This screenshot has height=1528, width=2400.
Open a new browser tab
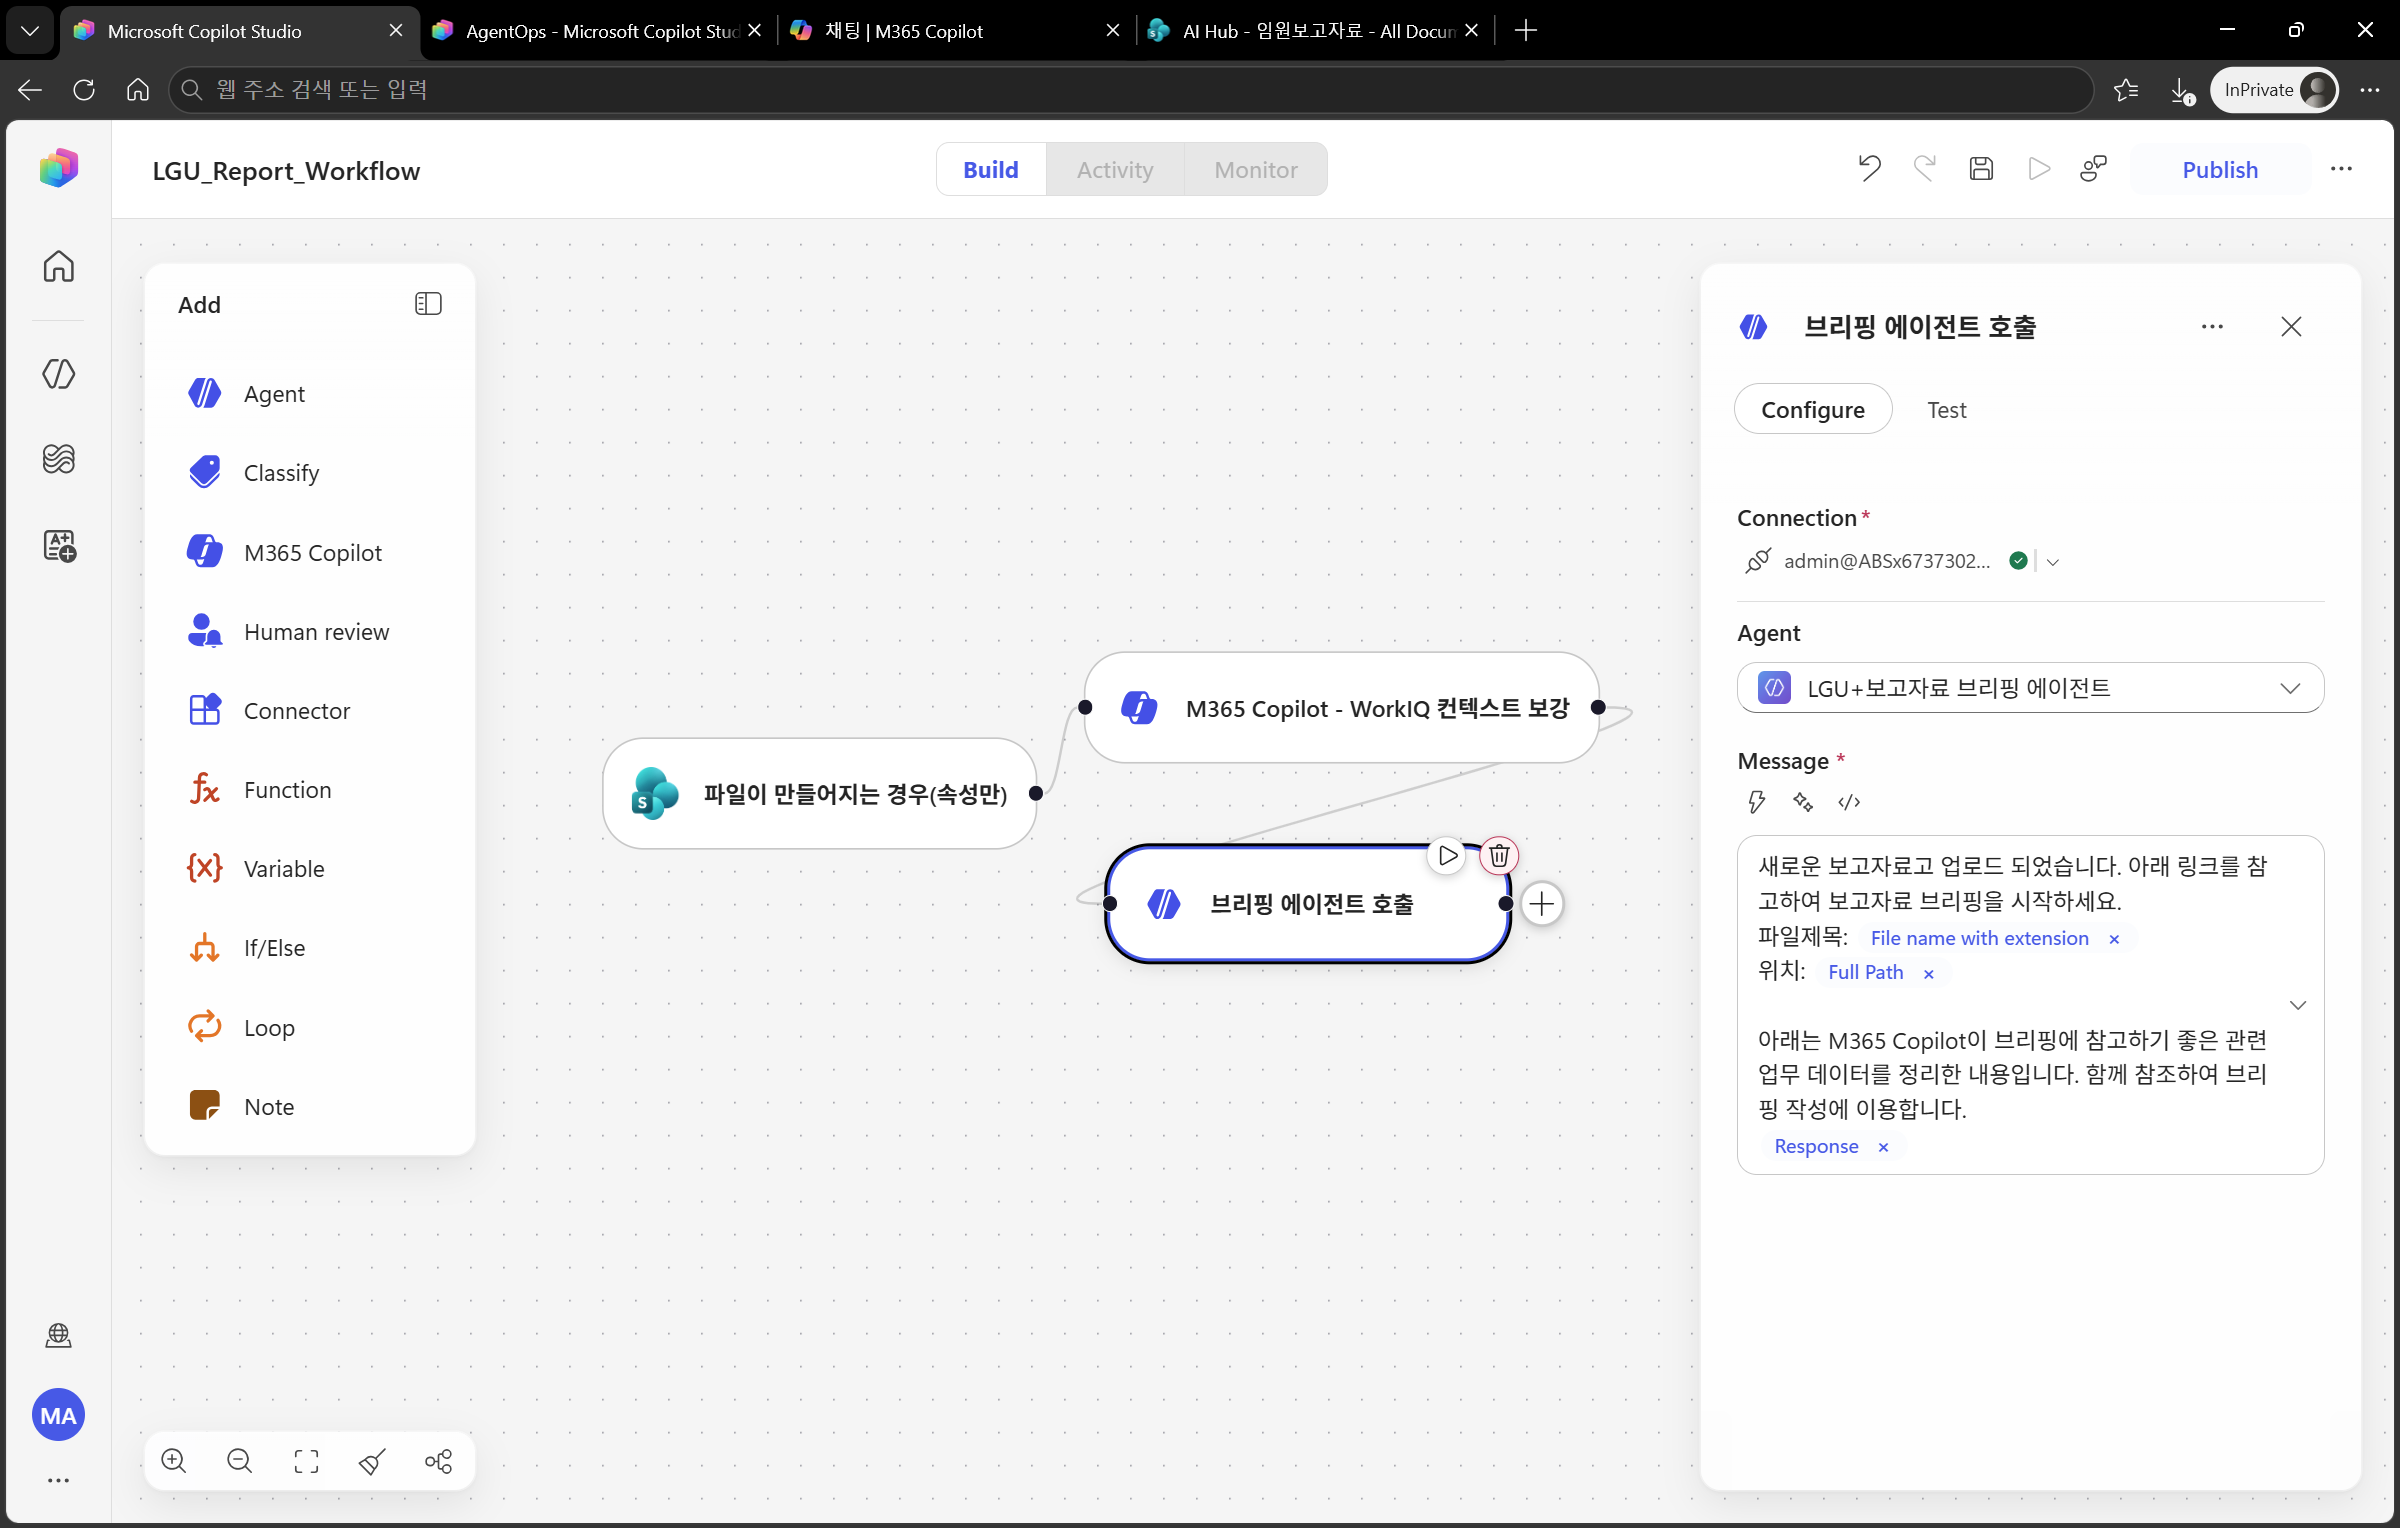pos(1526,31)
